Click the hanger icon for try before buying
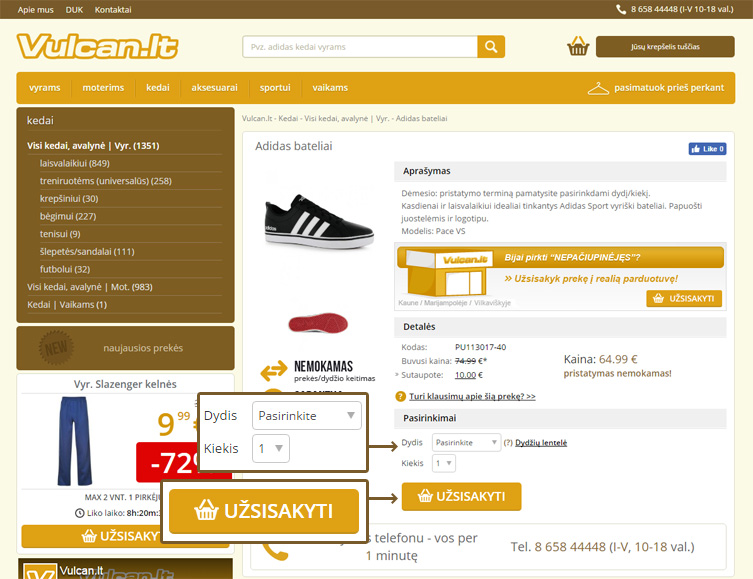This screenshot has height=579, width=753. point(598,87)
